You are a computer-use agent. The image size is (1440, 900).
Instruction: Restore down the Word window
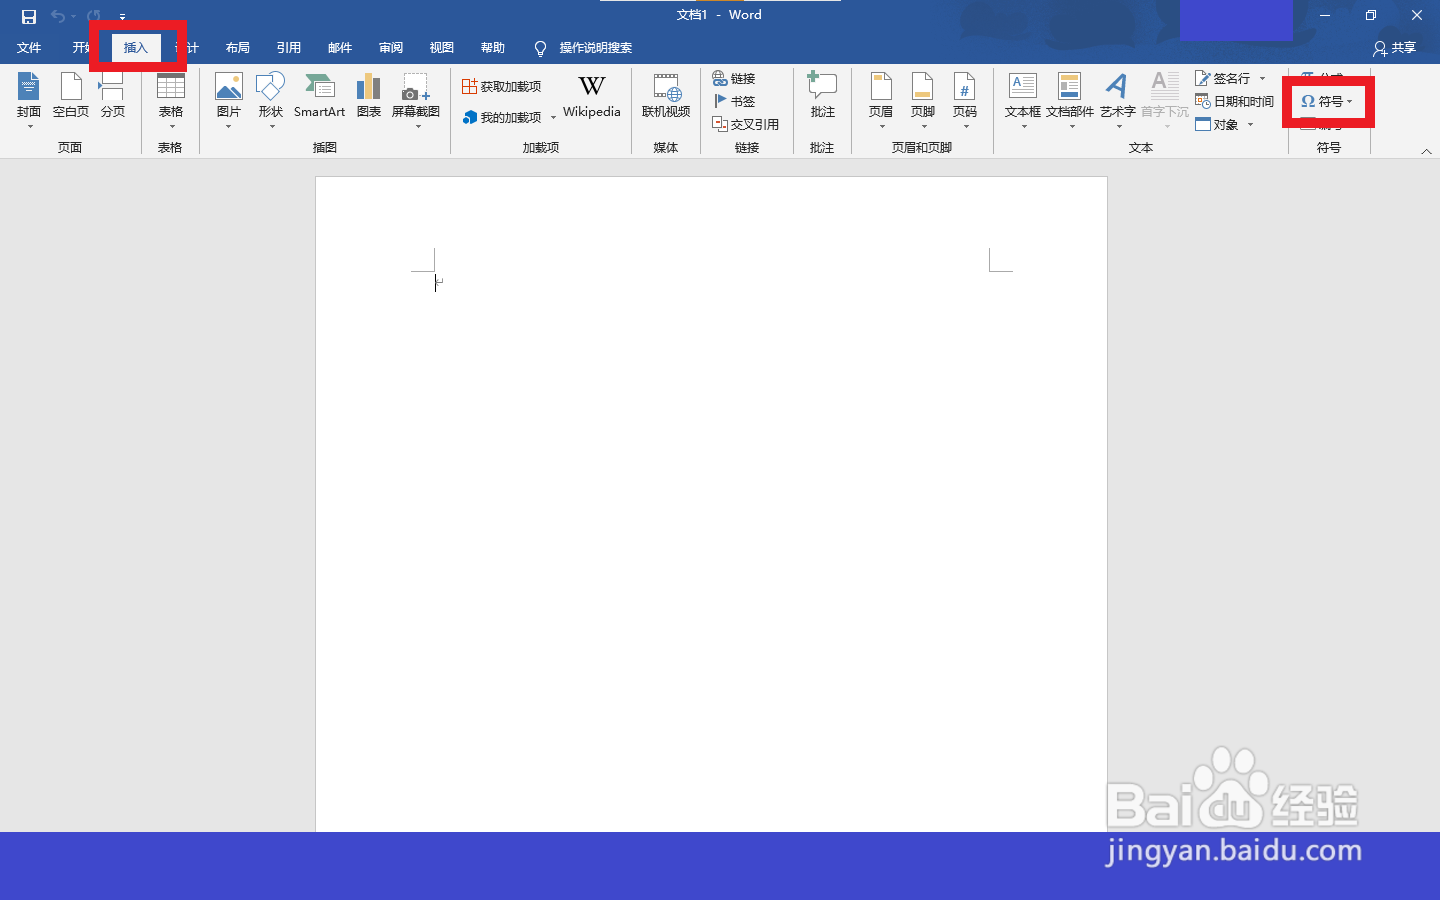coord(1371,15)
